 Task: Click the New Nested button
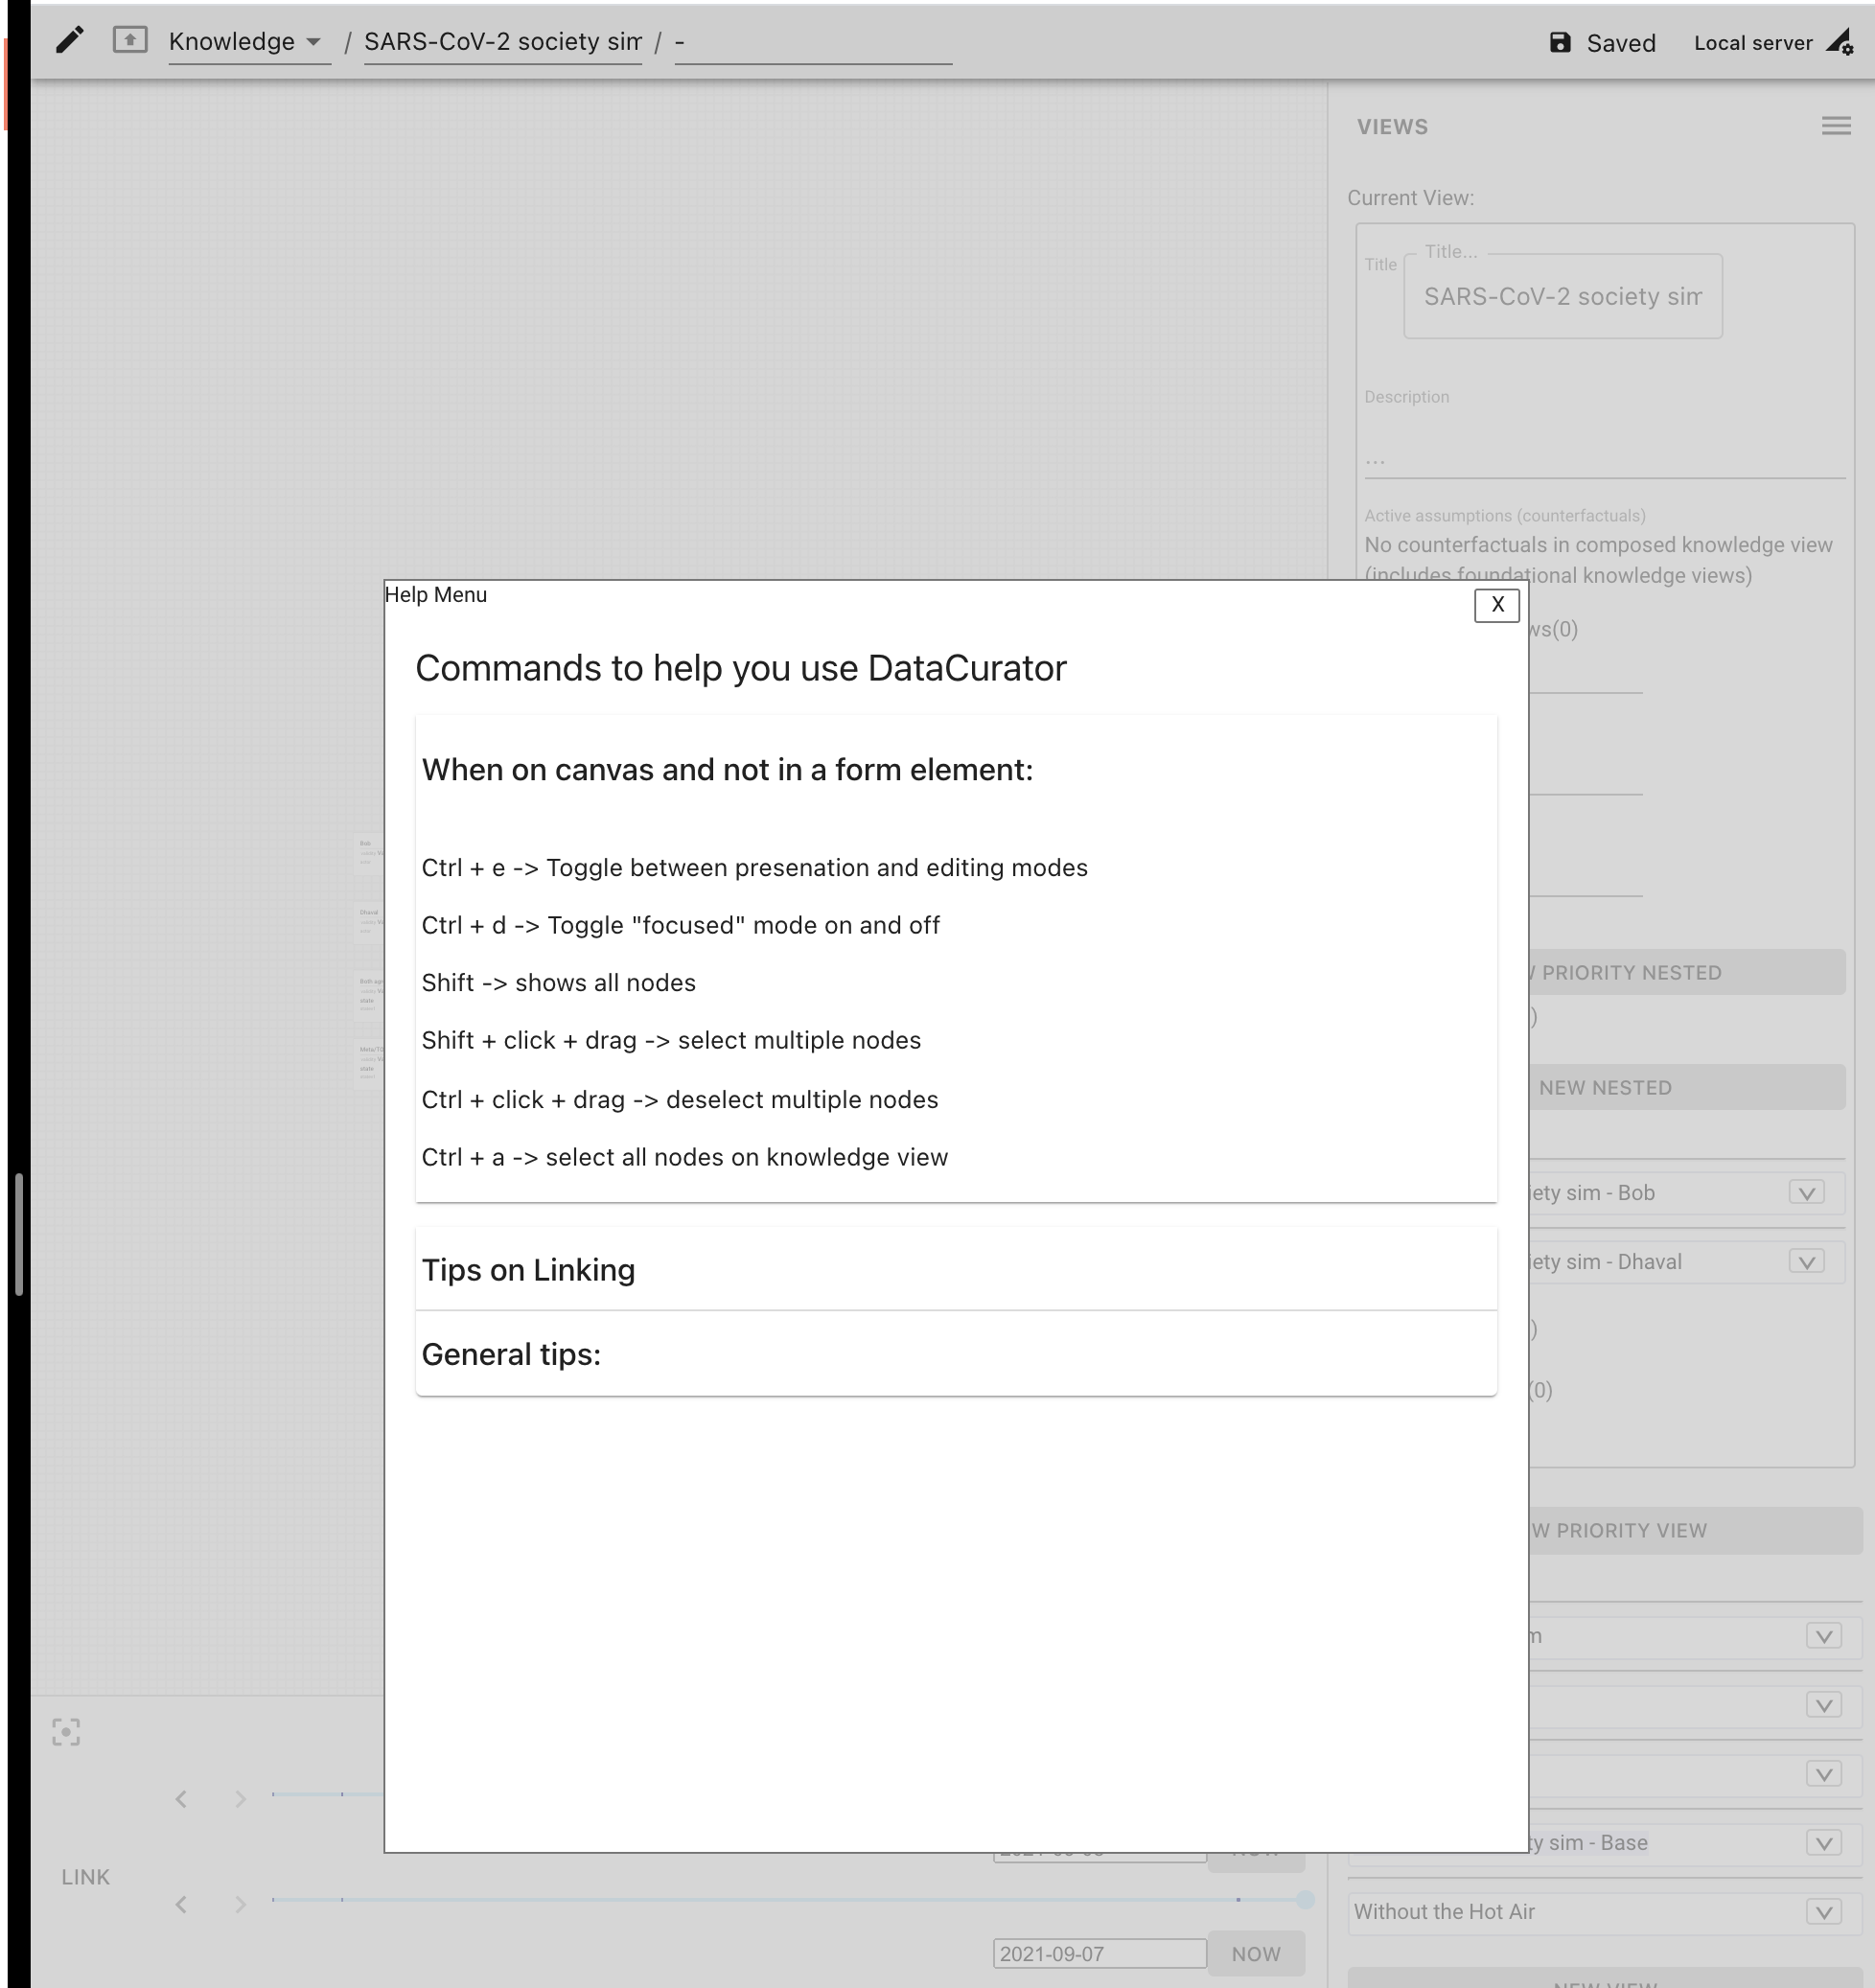coord(1686,1087)
